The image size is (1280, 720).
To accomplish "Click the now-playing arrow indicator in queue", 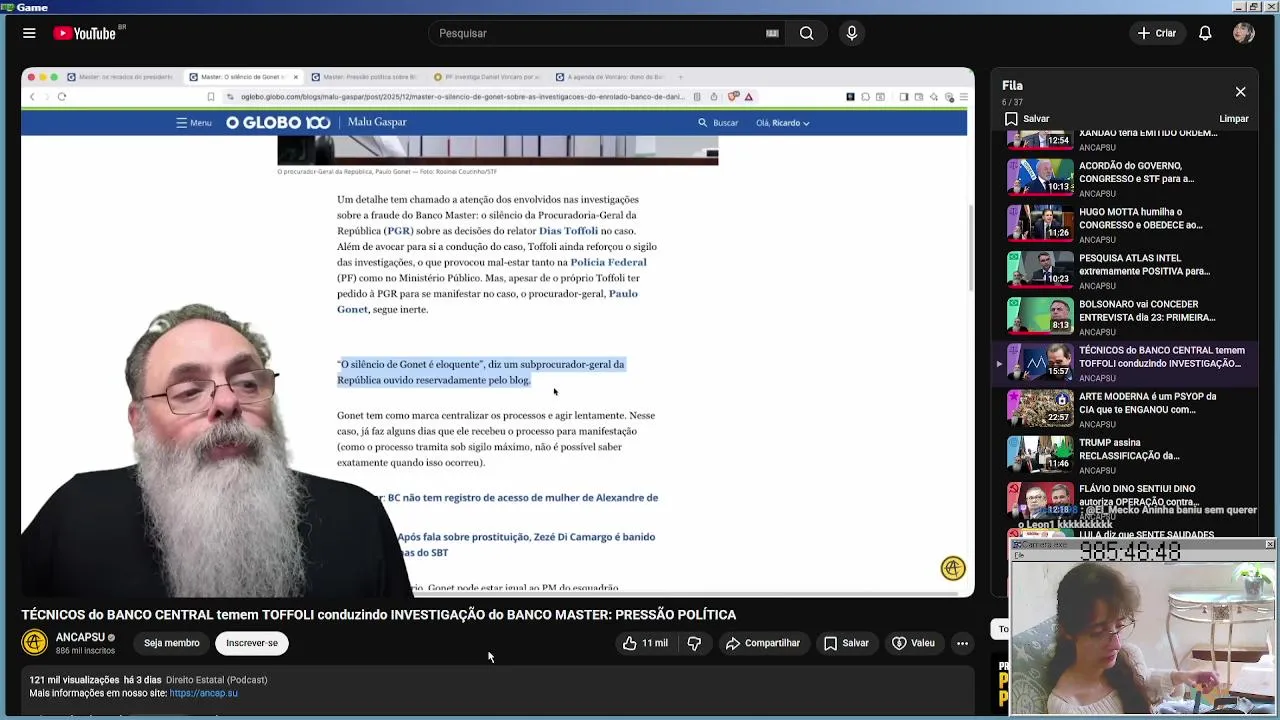I will (x=999, y=364).
